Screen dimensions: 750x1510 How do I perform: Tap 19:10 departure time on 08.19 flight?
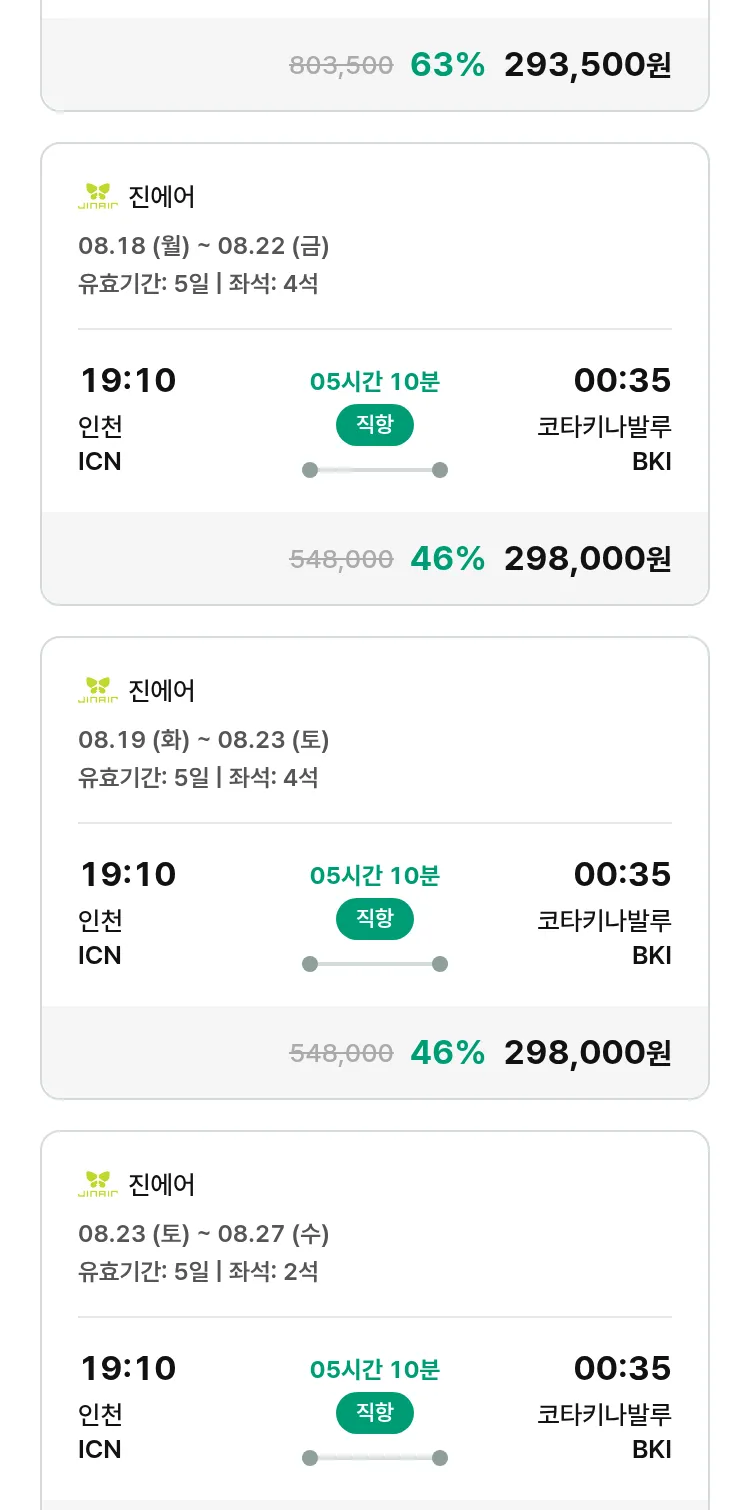pos(128,874)
